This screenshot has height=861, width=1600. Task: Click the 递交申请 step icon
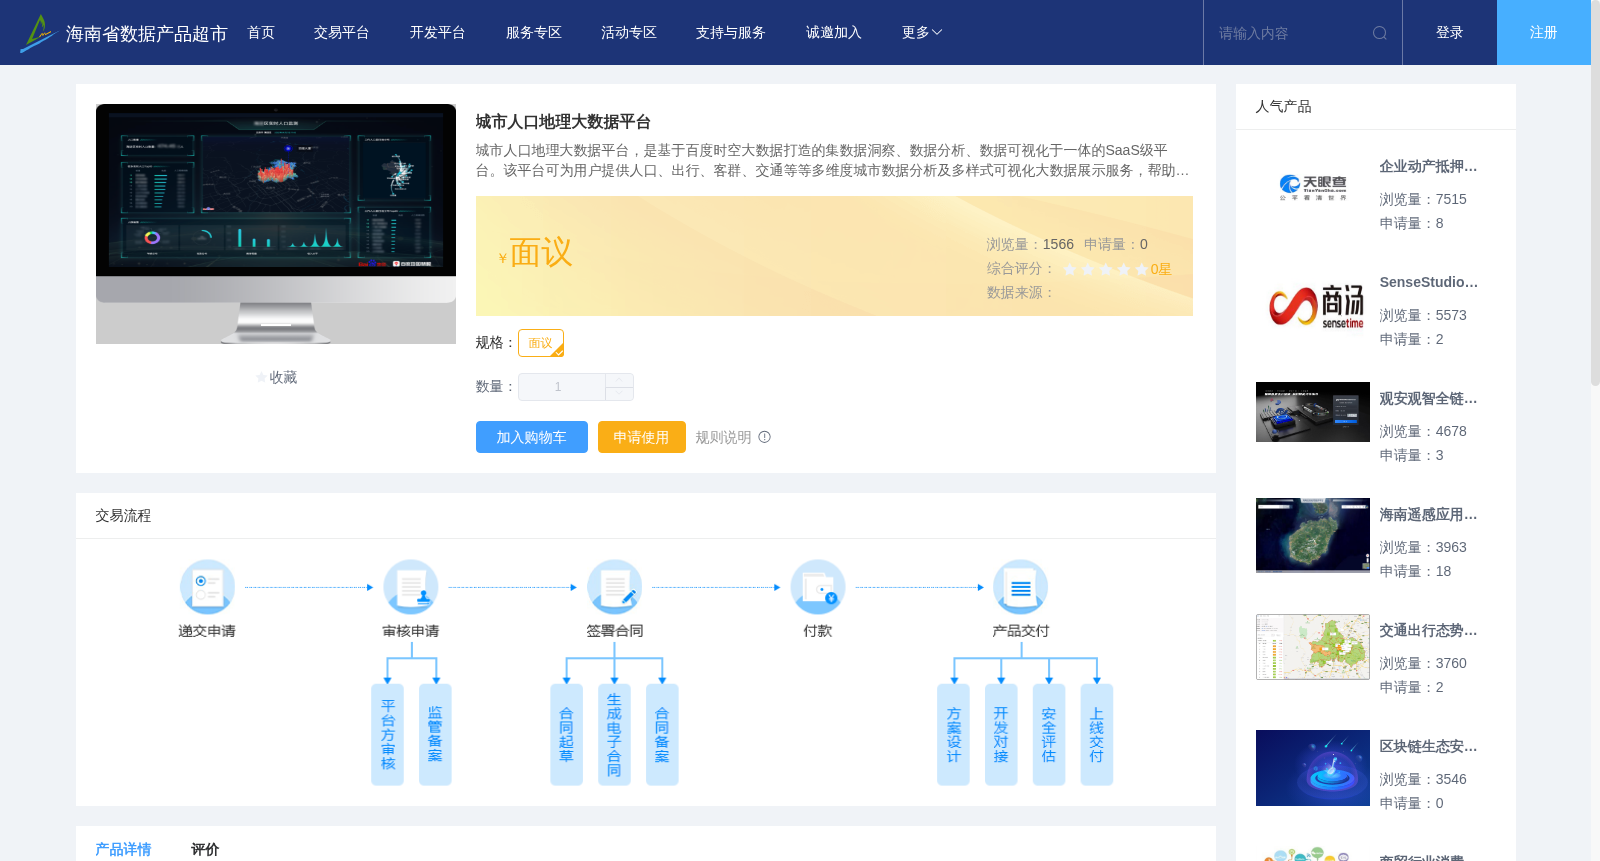(207, 587)
